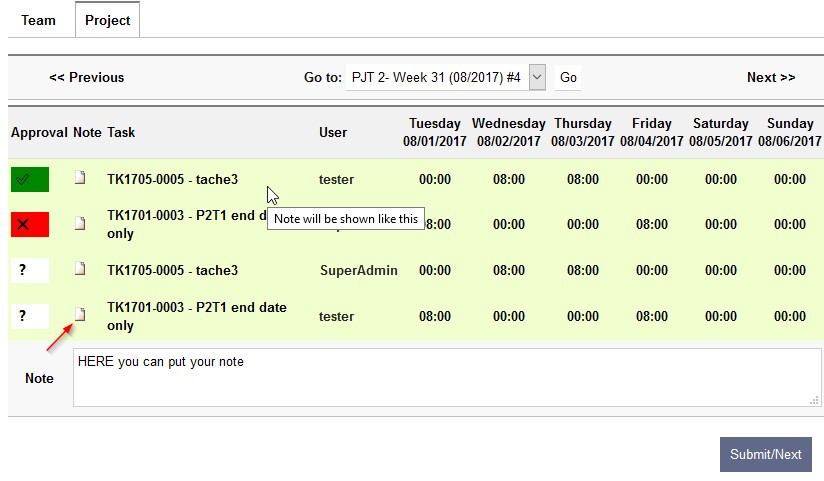
Task: Follow the Next week link
Action: pyautogui.click(x=770, y=77)
